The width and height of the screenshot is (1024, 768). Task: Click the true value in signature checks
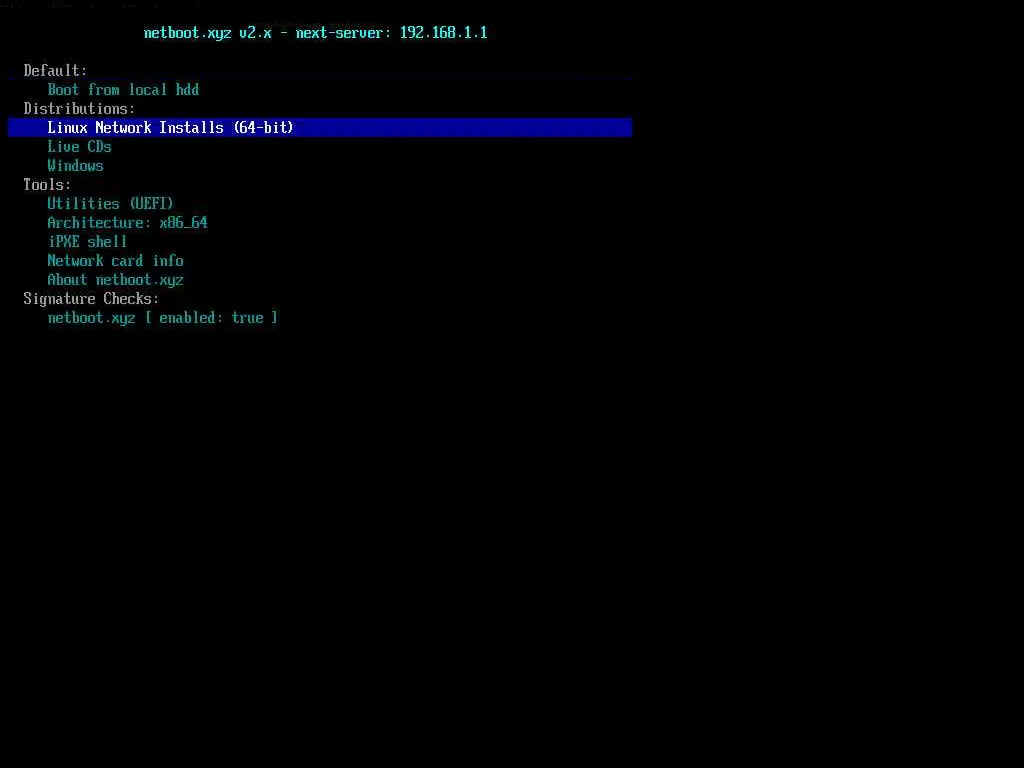pyautogui.click(x=248, y=317)
